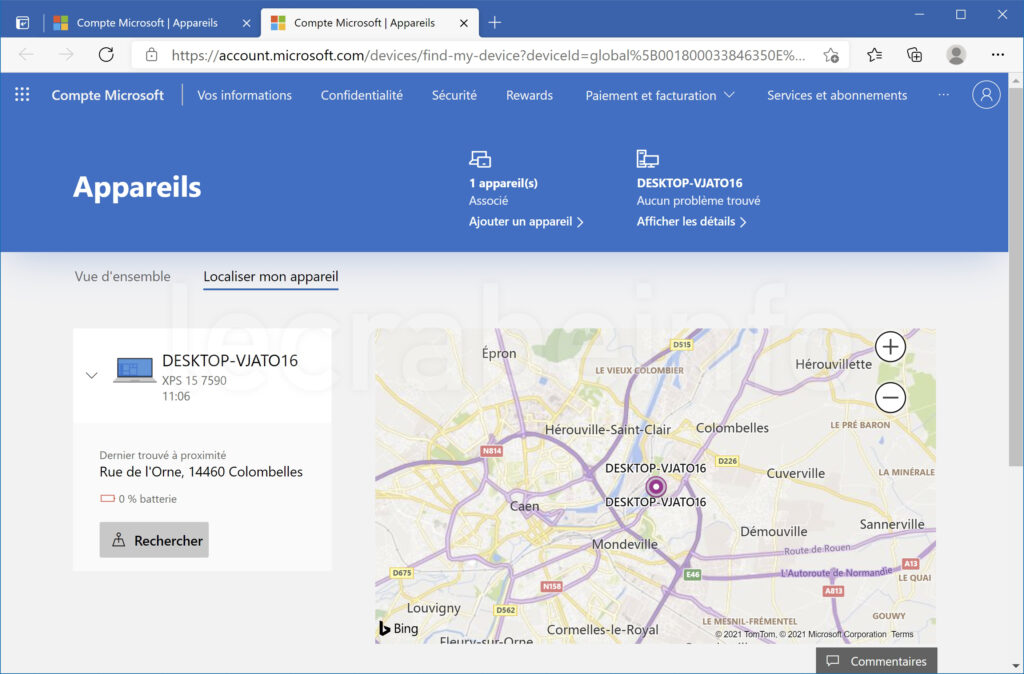Screen dimensions: 1024x674
Task: Open Confidentialité page
Action: click(x=362, y=95)
